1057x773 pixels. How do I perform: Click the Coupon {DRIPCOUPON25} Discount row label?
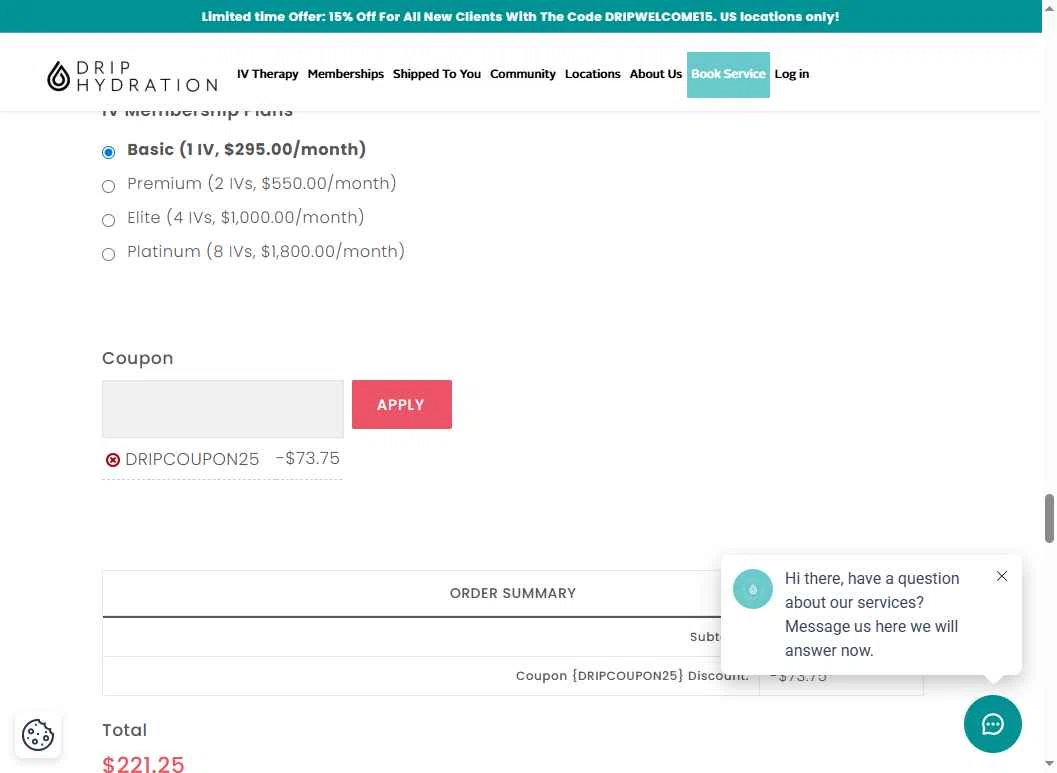(x=632, y=675)
